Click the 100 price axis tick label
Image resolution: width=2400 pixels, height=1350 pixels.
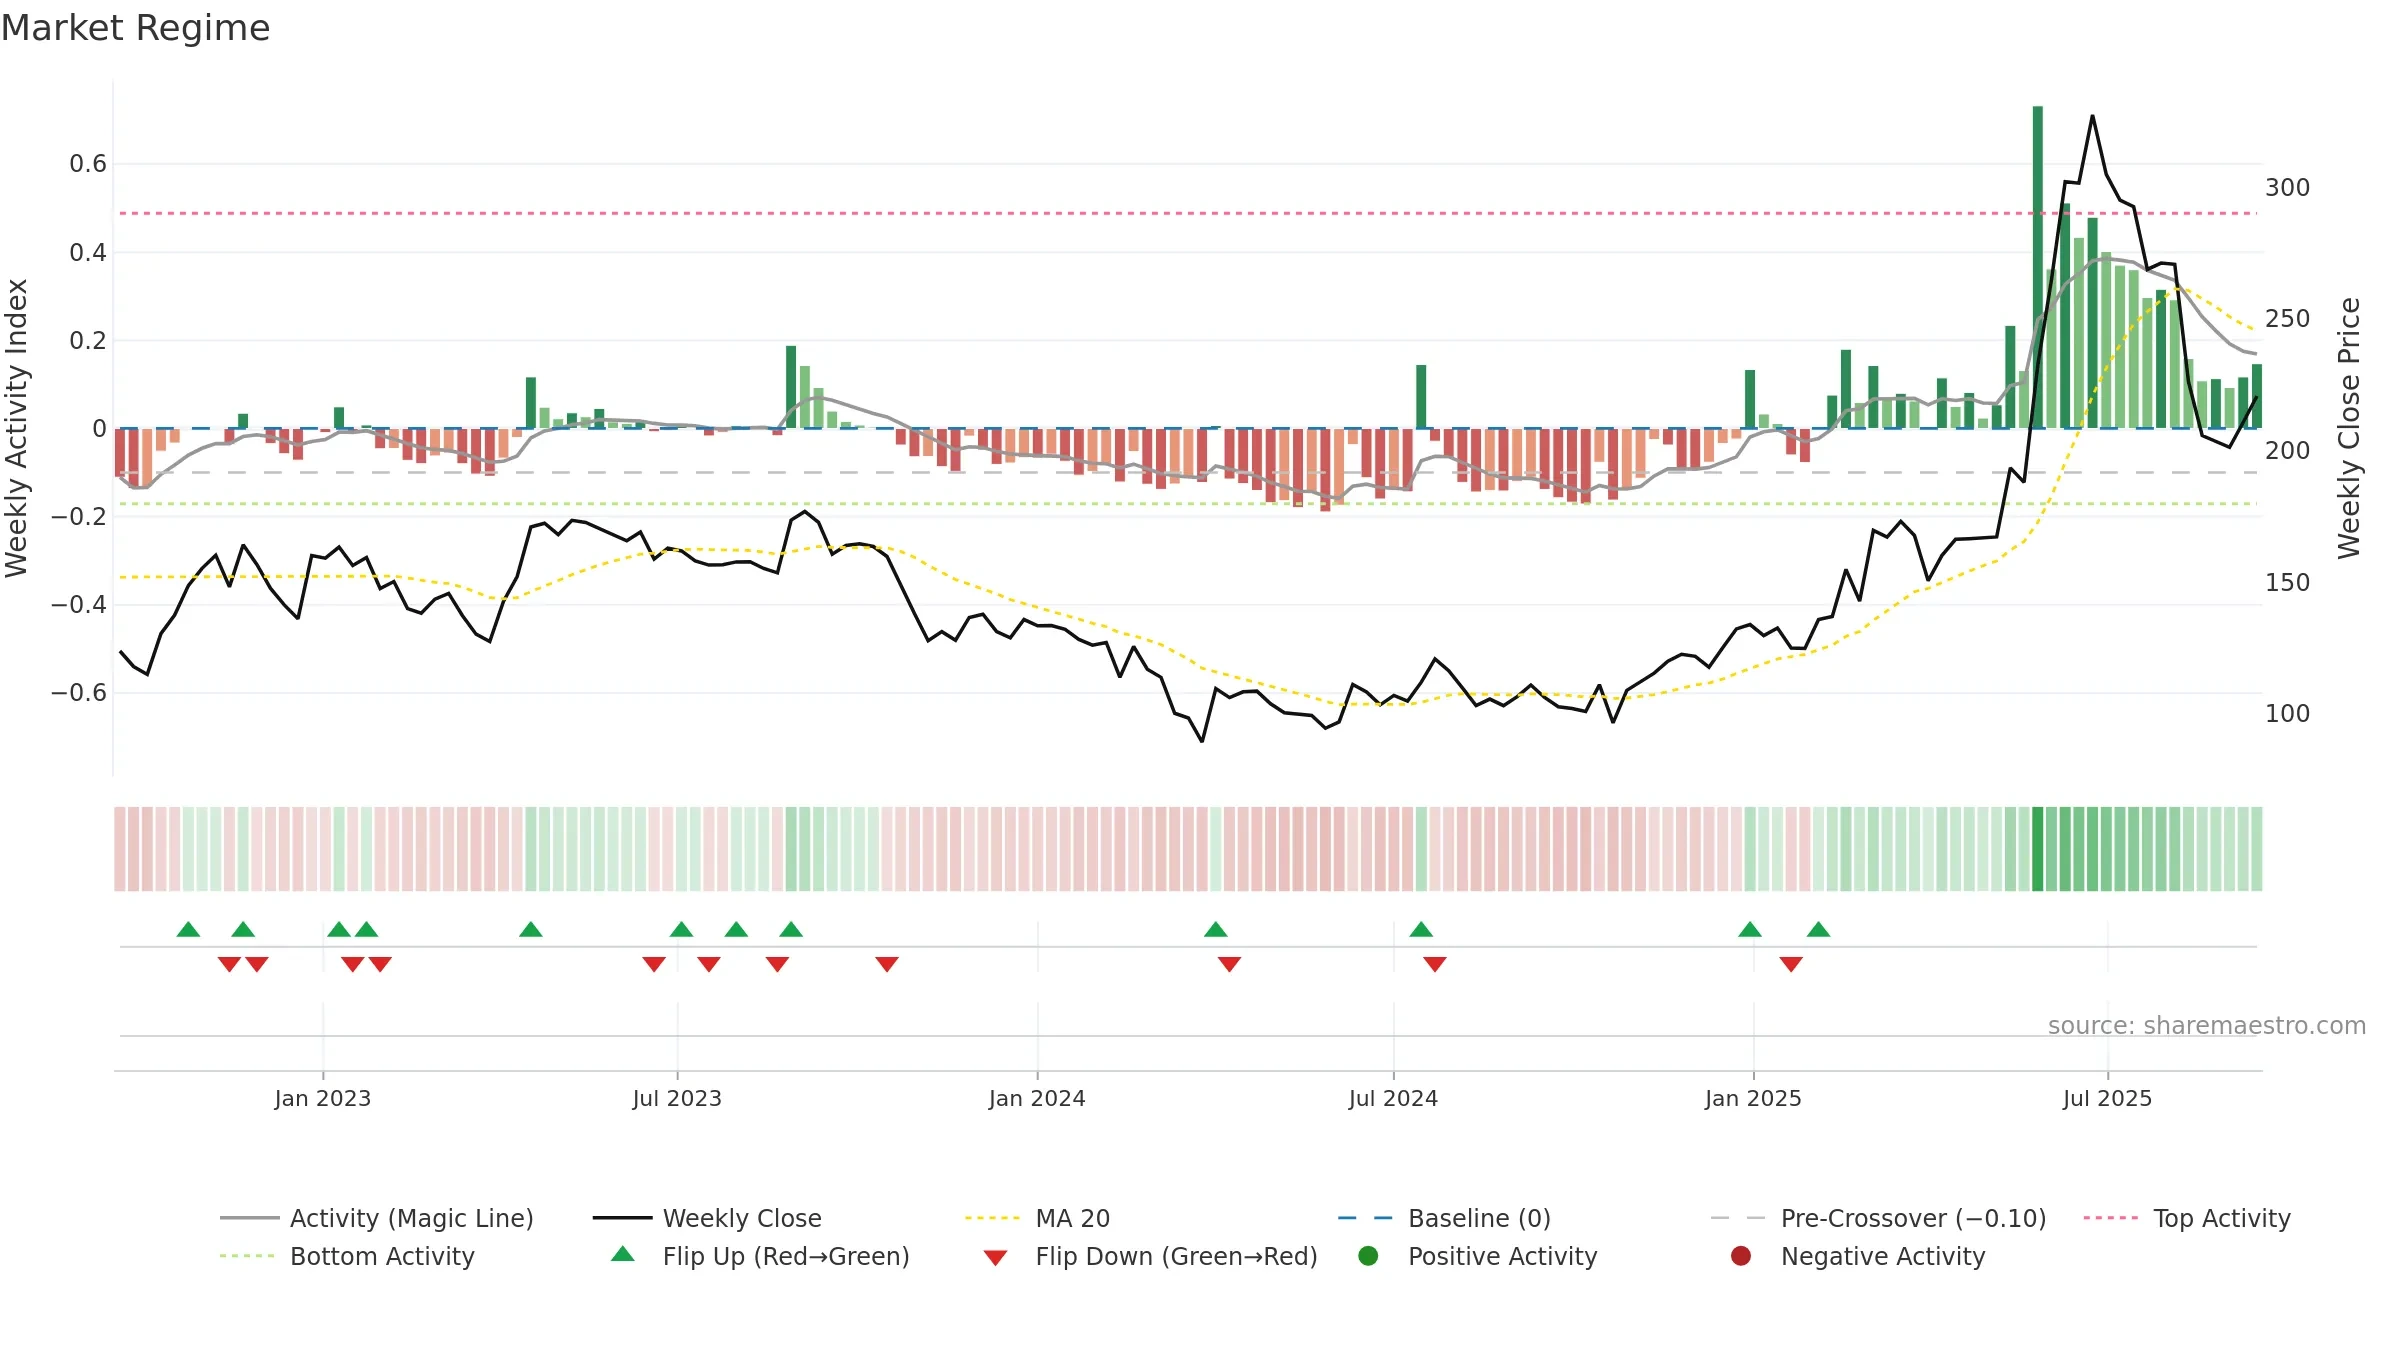click(x=2287, y=714)
